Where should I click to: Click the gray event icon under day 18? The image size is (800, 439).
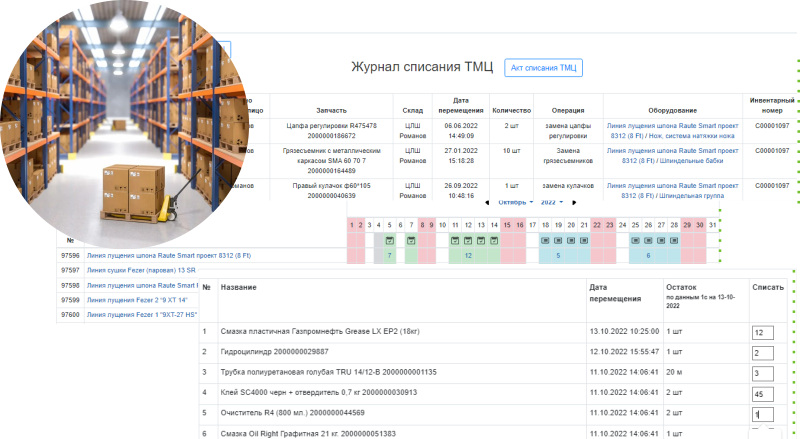545,241
